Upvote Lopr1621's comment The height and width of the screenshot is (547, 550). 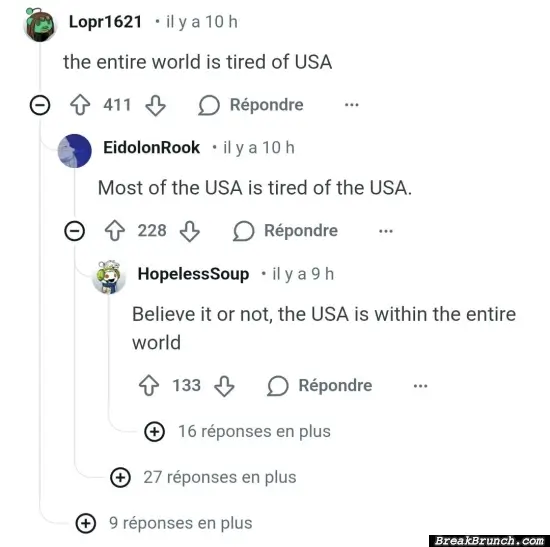80,105
